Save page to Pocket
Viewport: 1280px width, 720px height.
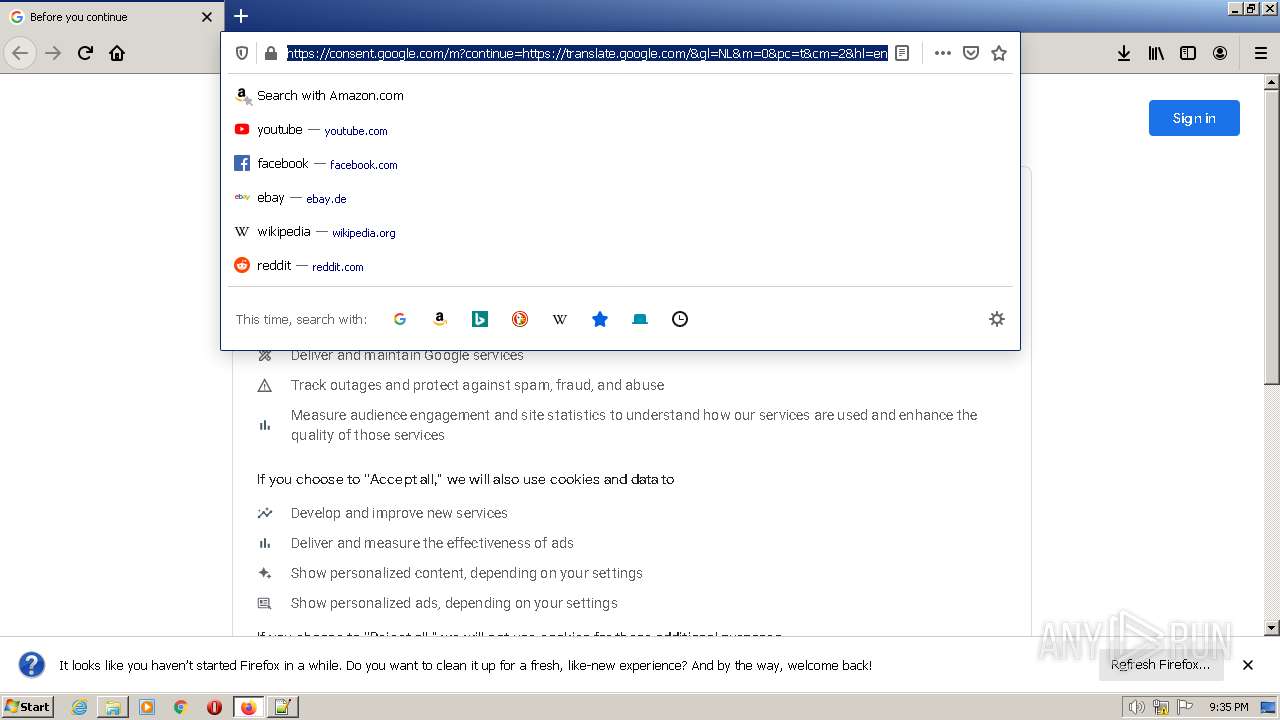(970, 53)
